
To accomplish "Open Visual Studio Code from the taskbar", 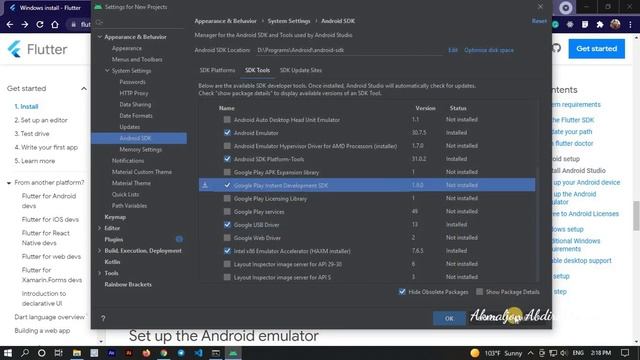I will click(x=198, y=353).
